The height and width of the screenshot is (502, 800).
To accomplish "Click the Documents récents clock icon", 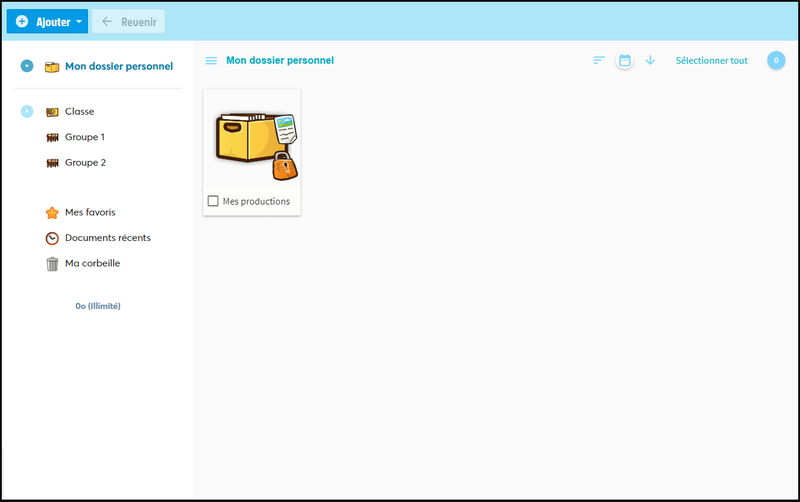I will 52,238.
